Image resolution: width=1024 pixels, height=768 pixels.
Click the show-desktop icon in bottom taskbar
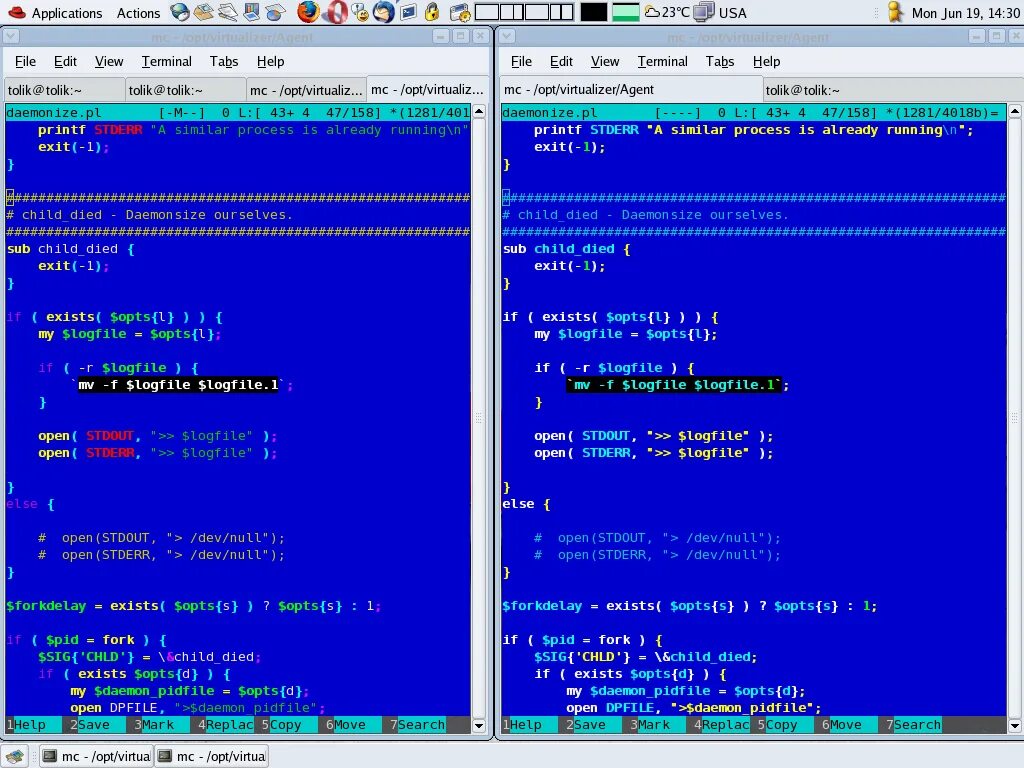tap(15, 756)
